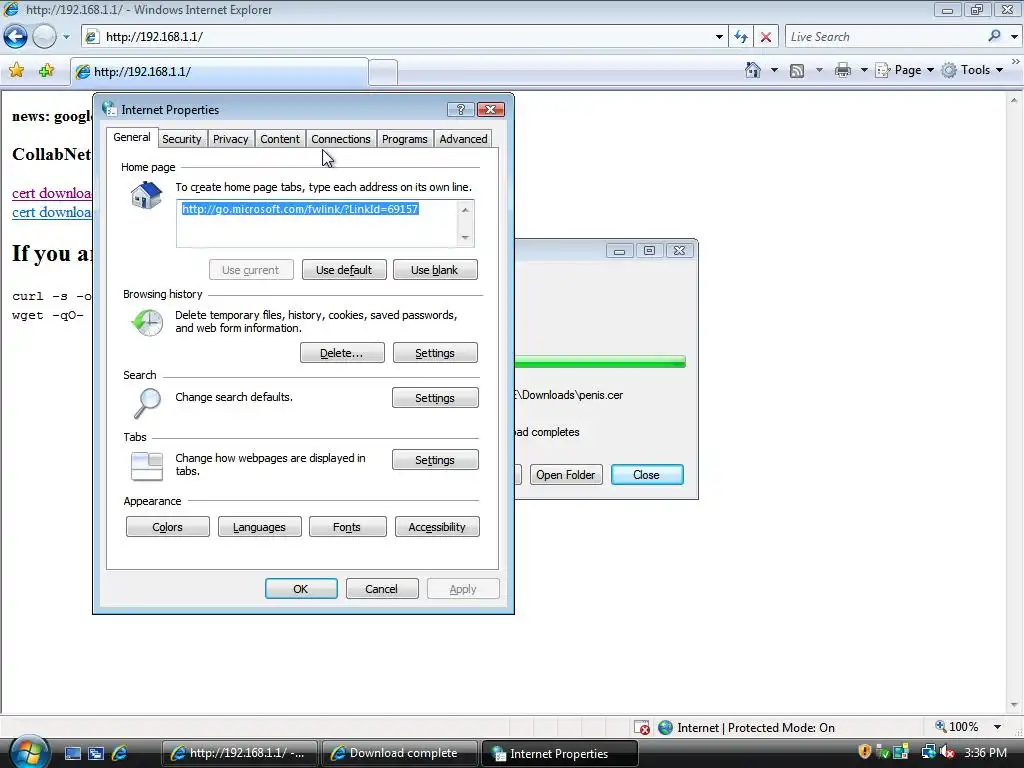1024x768 pixels.
Task: Switch to the Security tab
Action: click(182, 139)
